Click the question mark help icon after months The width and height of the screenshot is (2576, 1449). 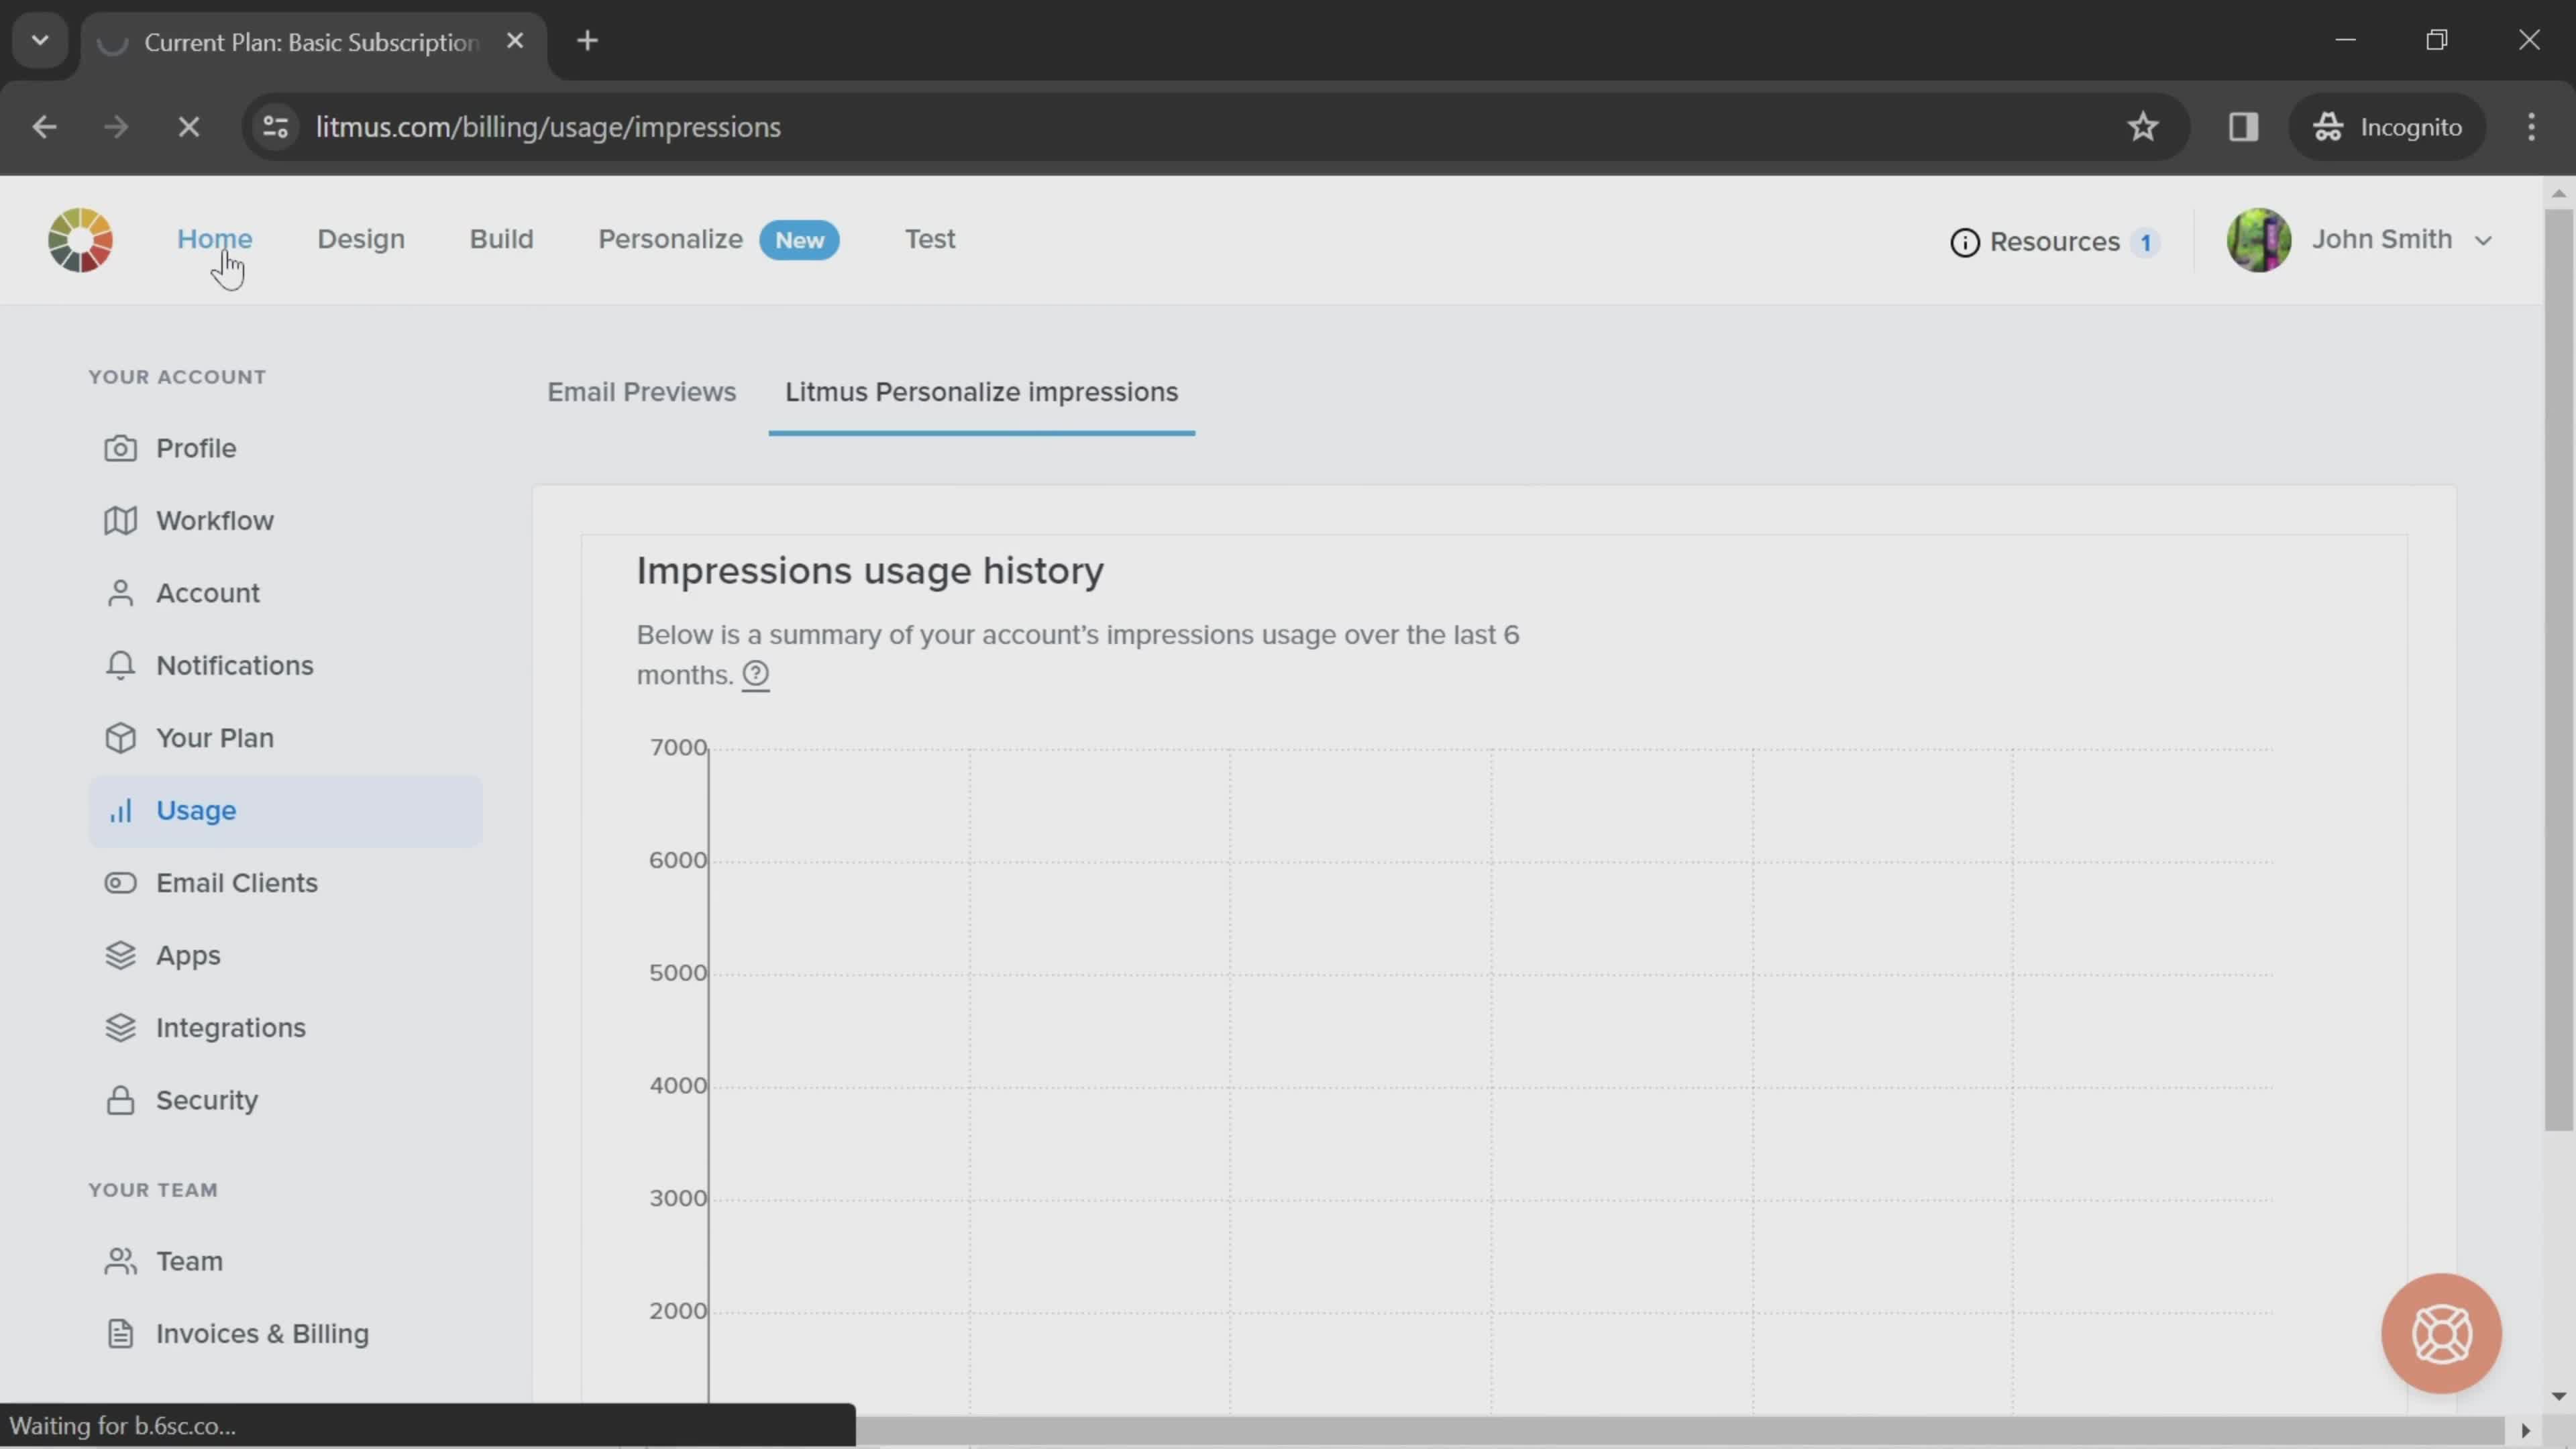coord(756,675)
